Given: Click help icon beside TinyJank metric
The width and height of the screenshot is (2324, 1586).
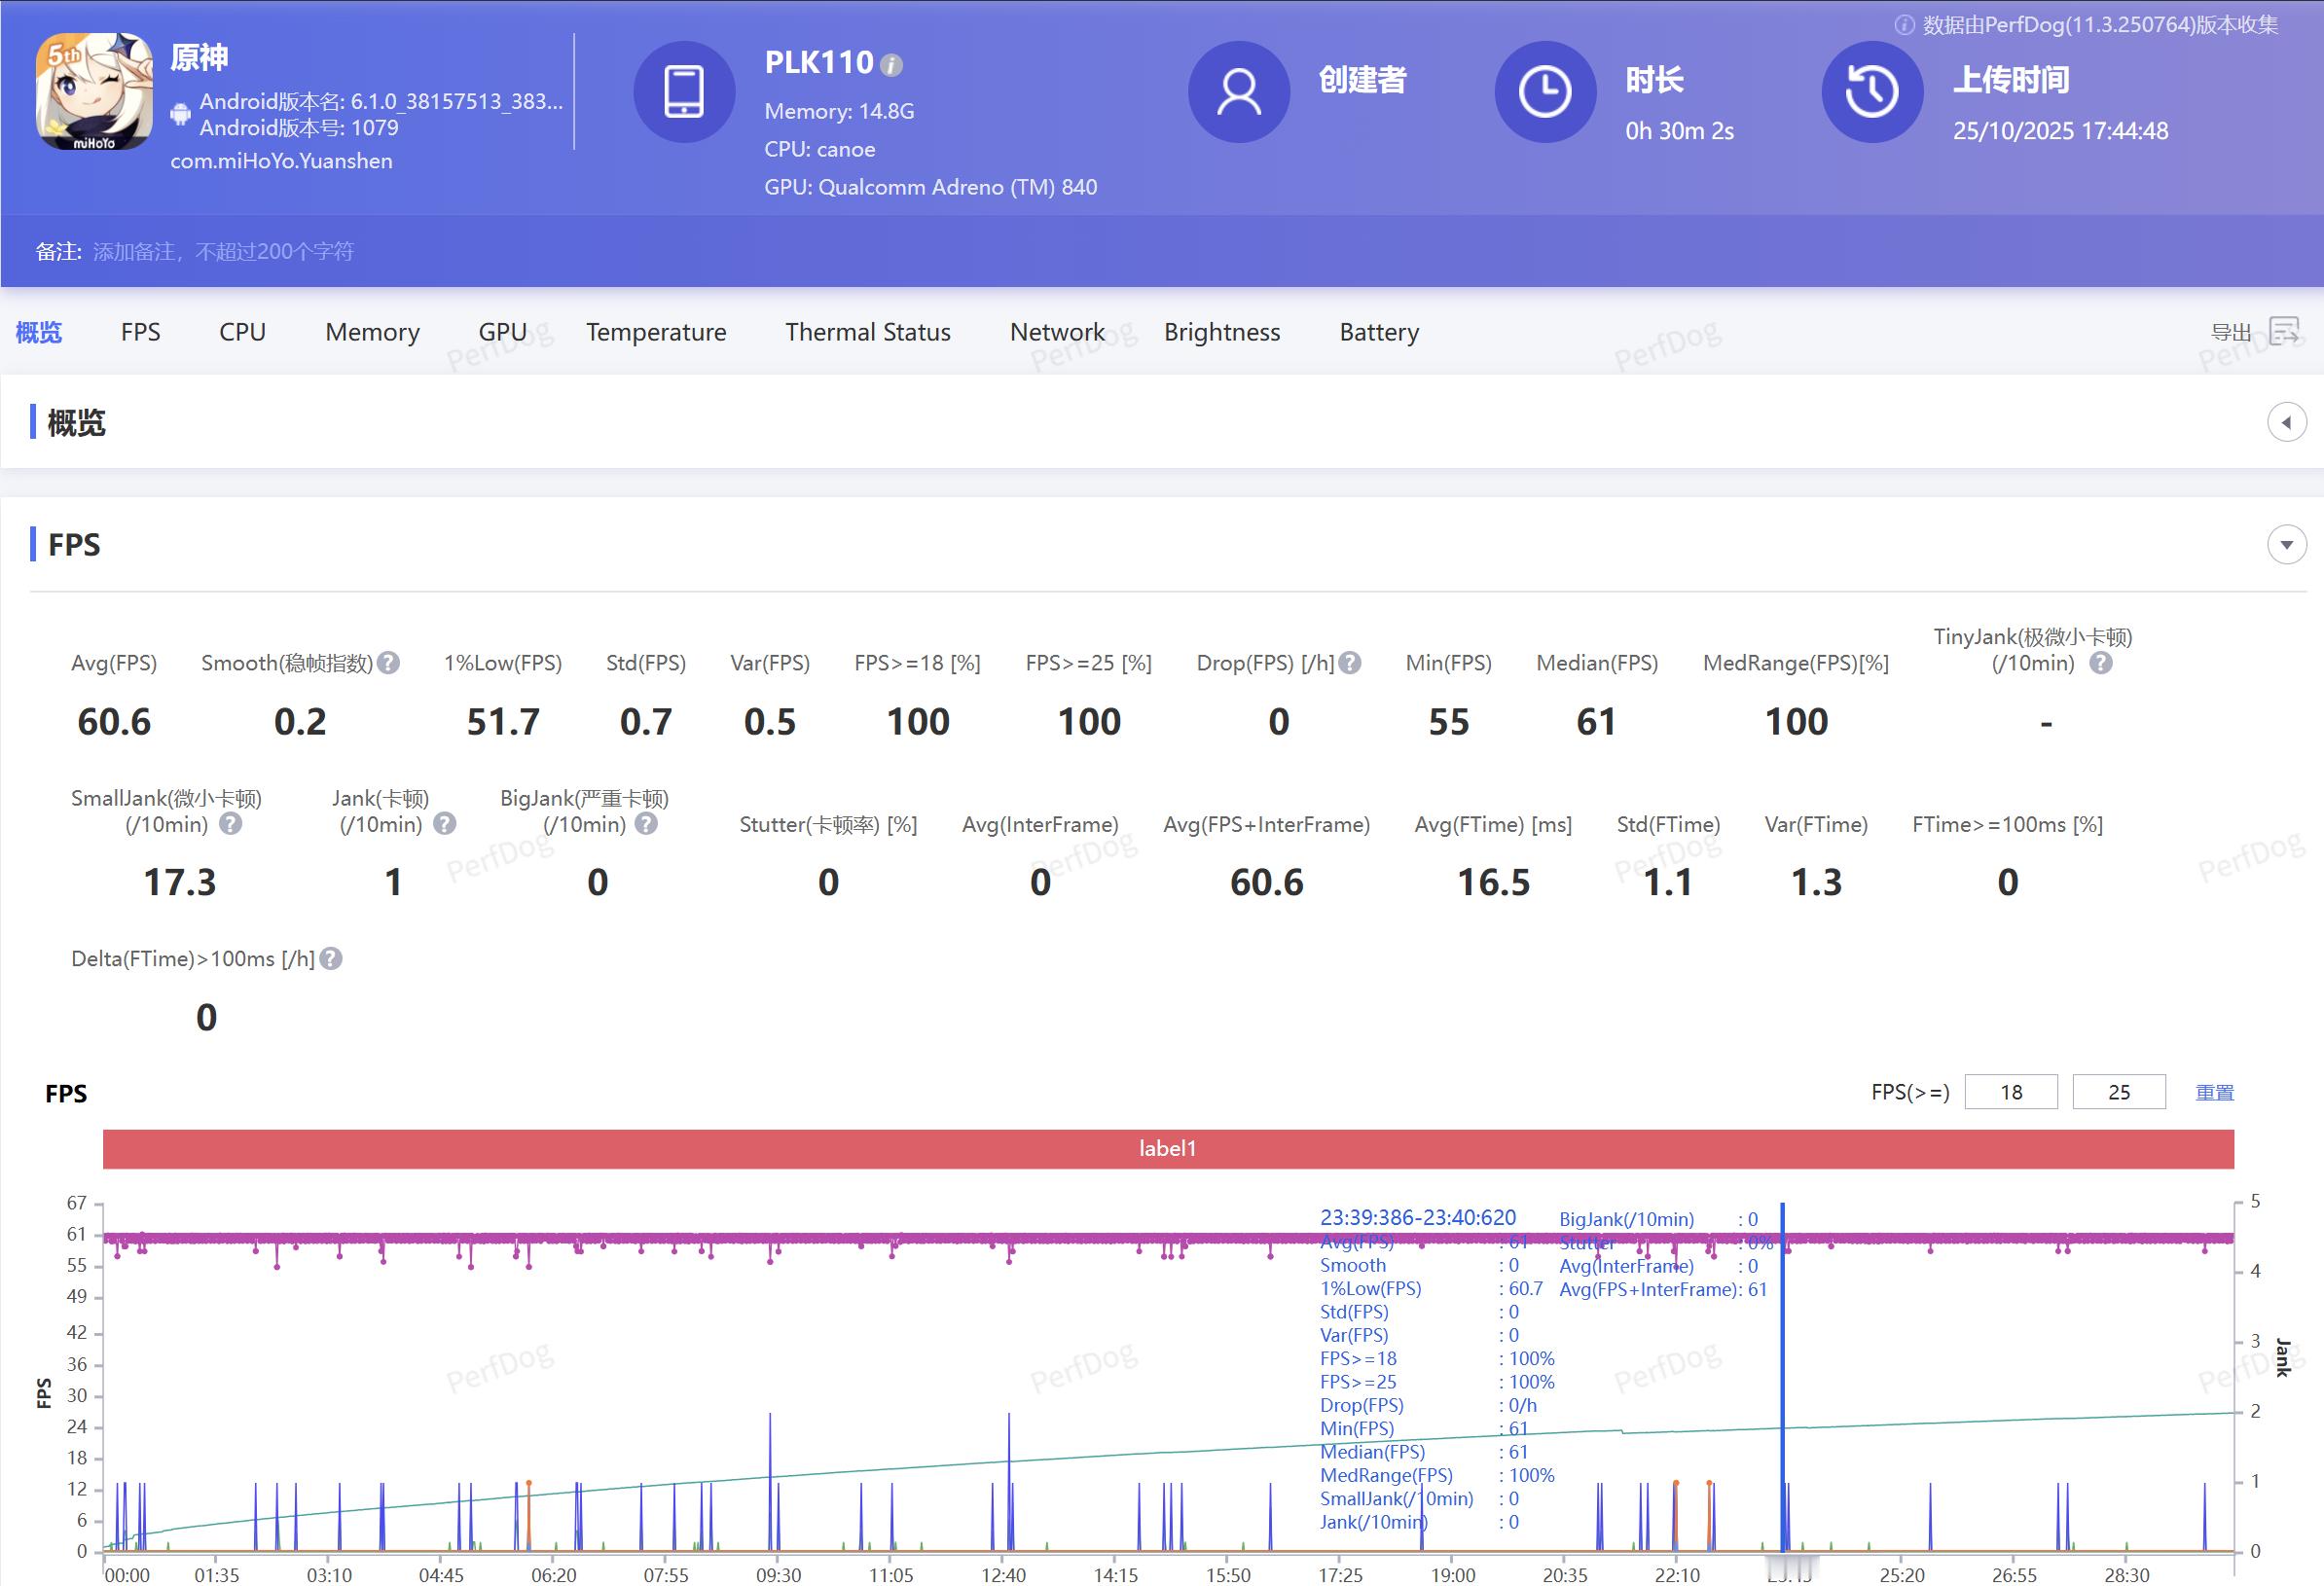Looking at the screenshot, I should [x=2101, y=663].
